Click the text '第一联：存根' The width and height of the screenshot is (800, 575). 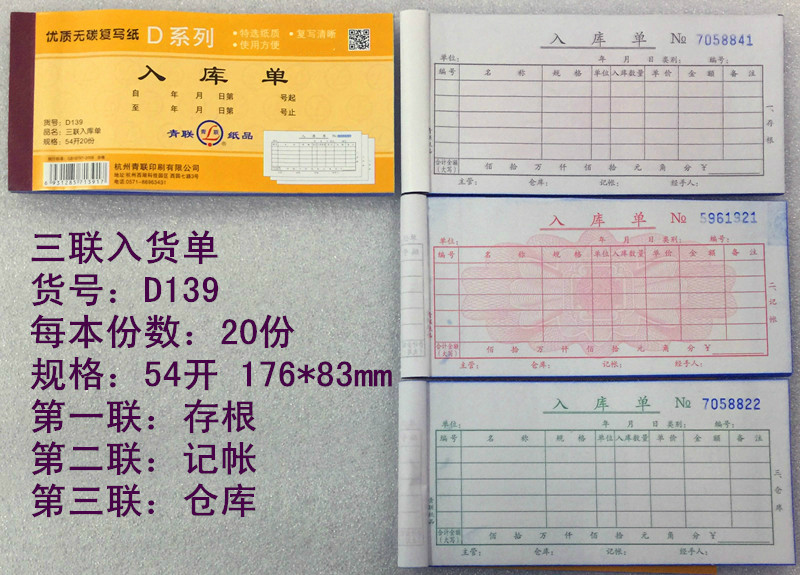coord(143,416)
